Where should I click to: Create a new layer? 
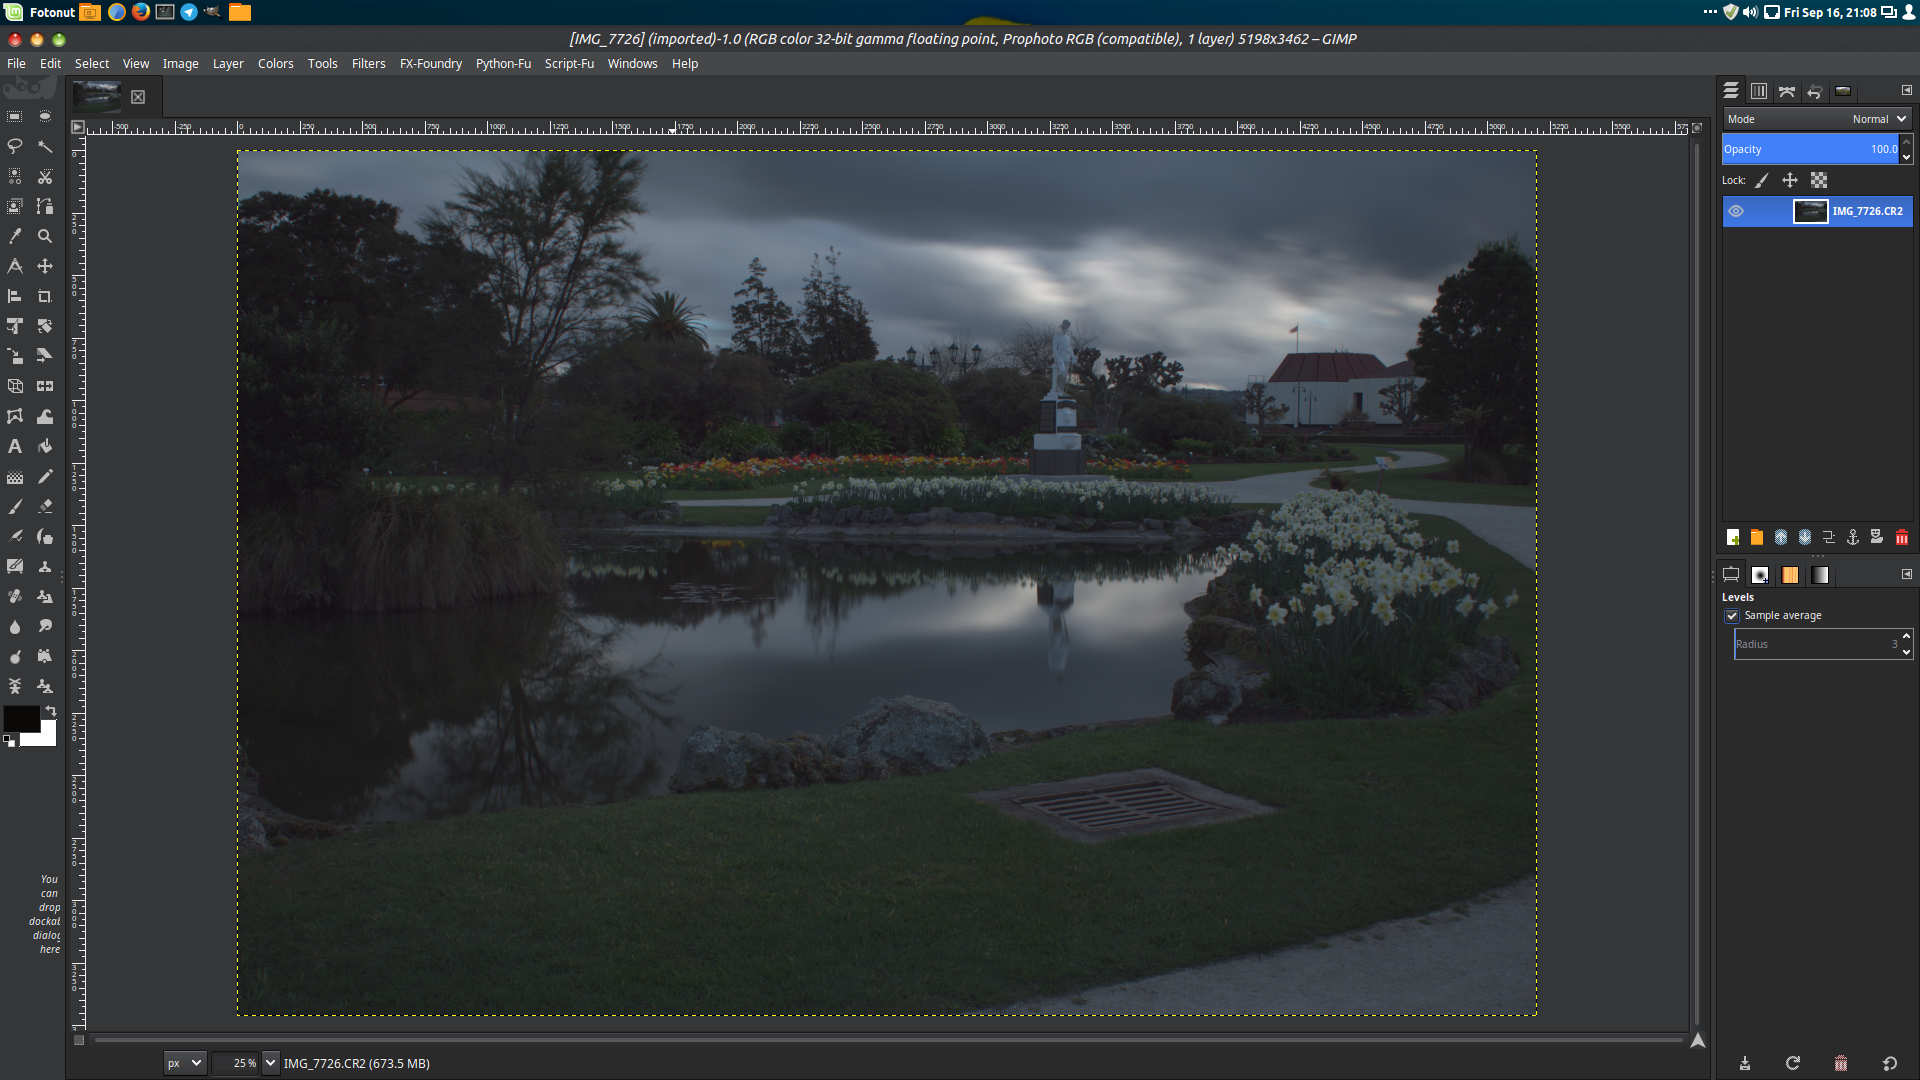tap(1732, 538)
